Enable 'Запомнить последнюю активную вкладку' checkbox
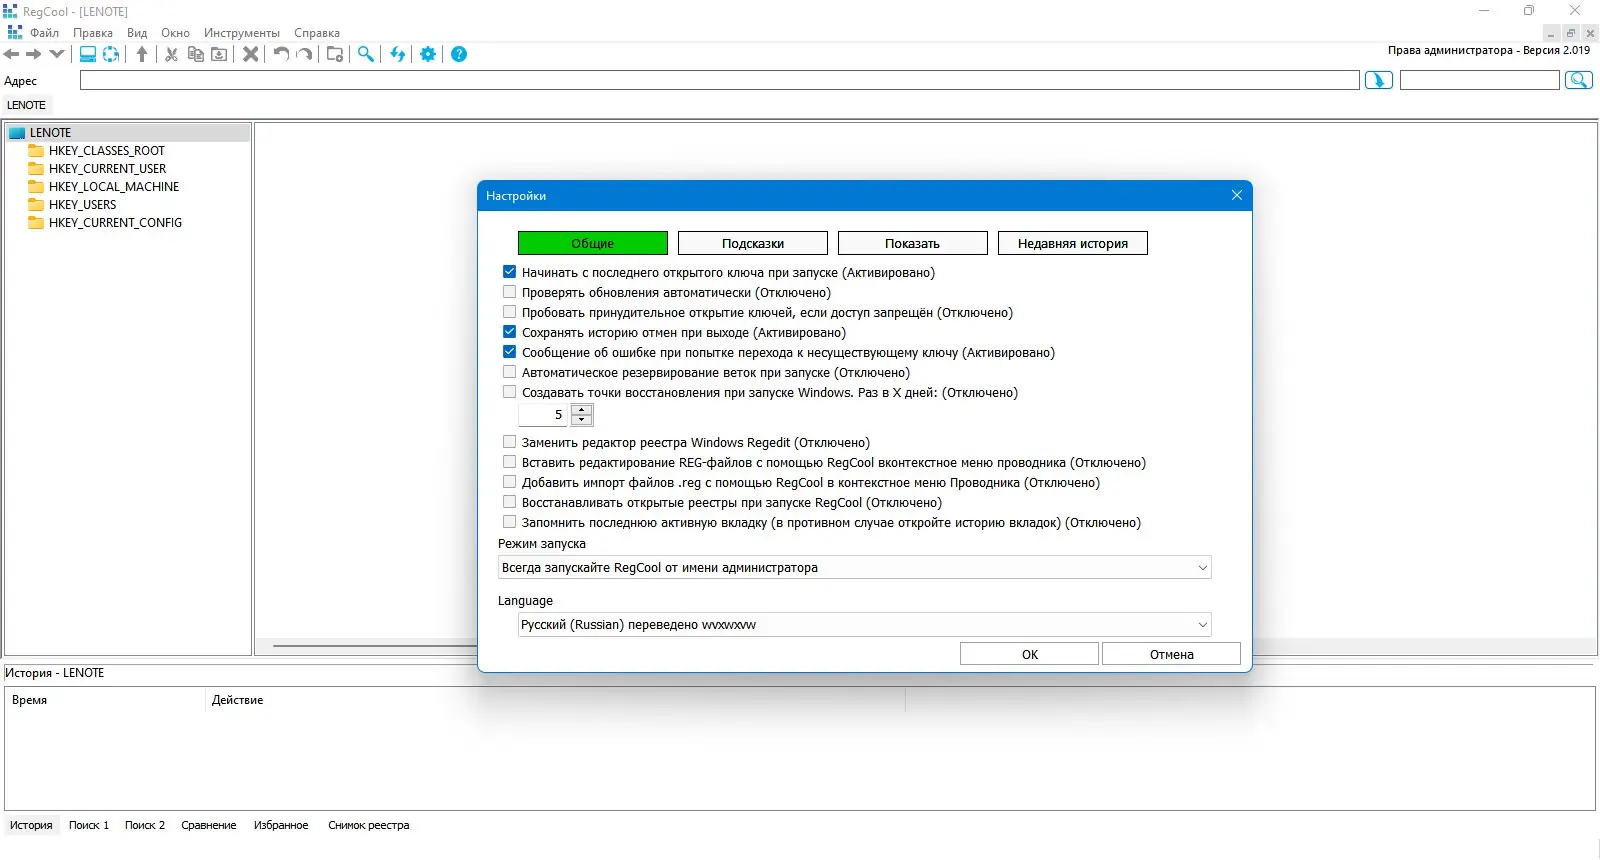This screenshot has width=1600, height=860. click(510, 522)
